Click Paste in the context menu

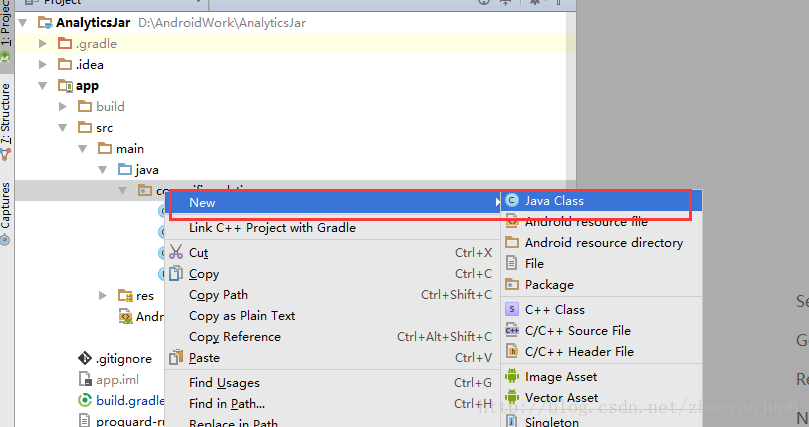(333, 358)
